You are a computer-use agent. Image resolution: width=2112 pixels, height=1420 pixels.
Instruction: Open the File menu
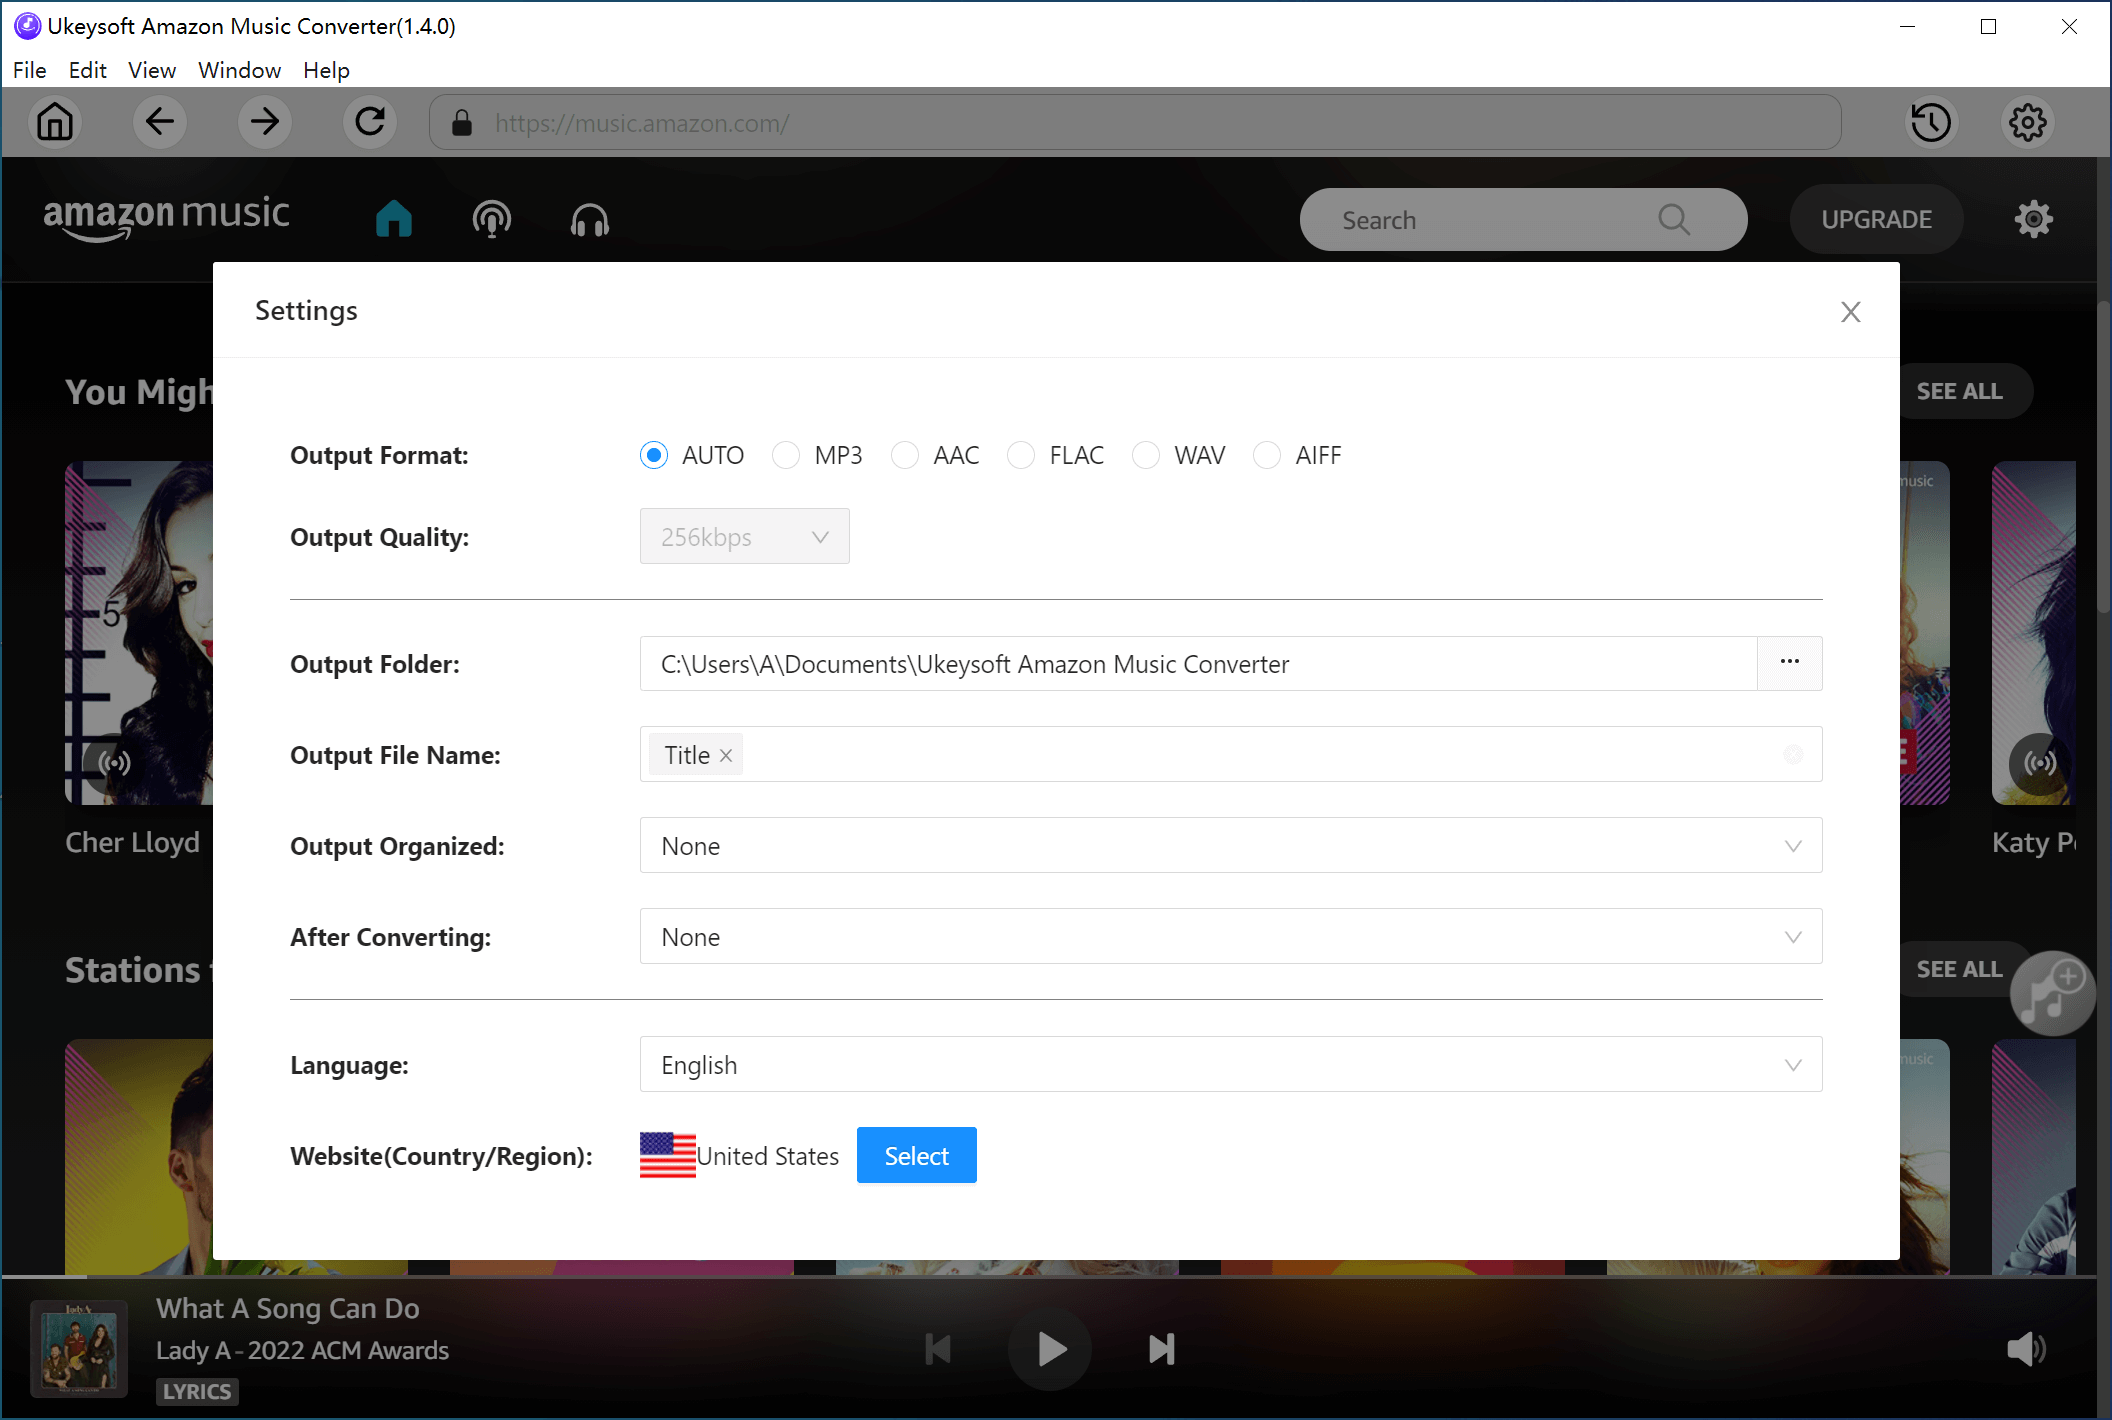29,70
